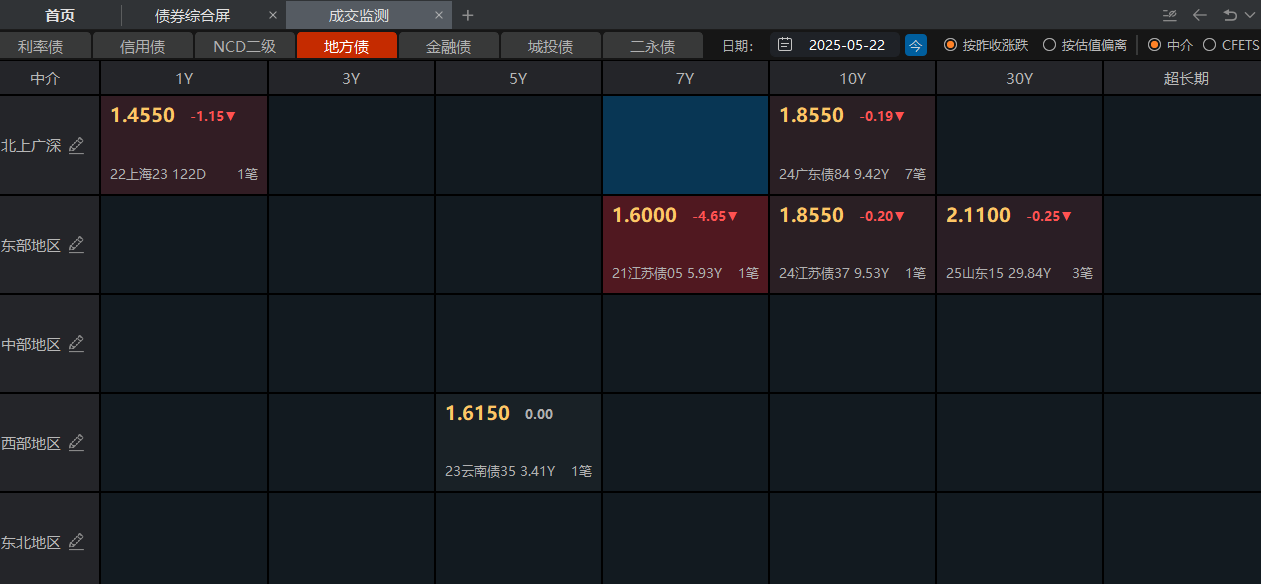Click the edit pencil beside 中部地区
Viewport: 1261px width, 584px height.
pyautogui.click(x=76, y=343)
